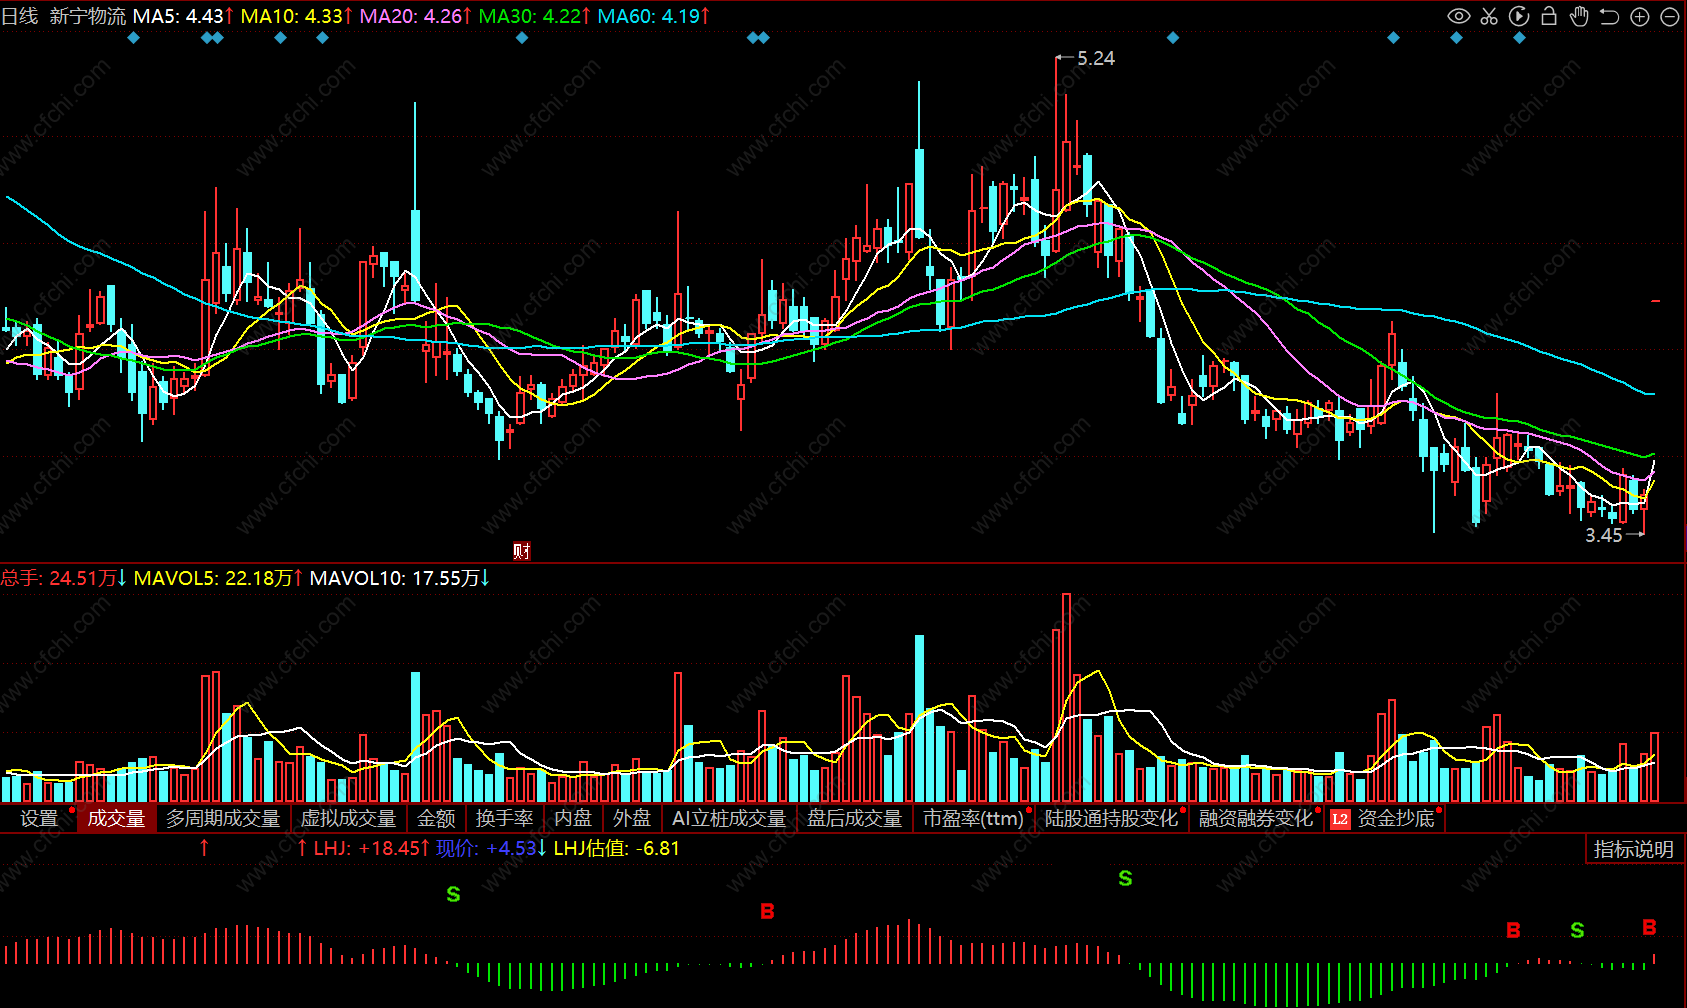Image resolution: width=1687 pixels, height=1008 pixels.
Task: Click the LHJ: +18.45 indicator value
Action: (x=372, y=848)
